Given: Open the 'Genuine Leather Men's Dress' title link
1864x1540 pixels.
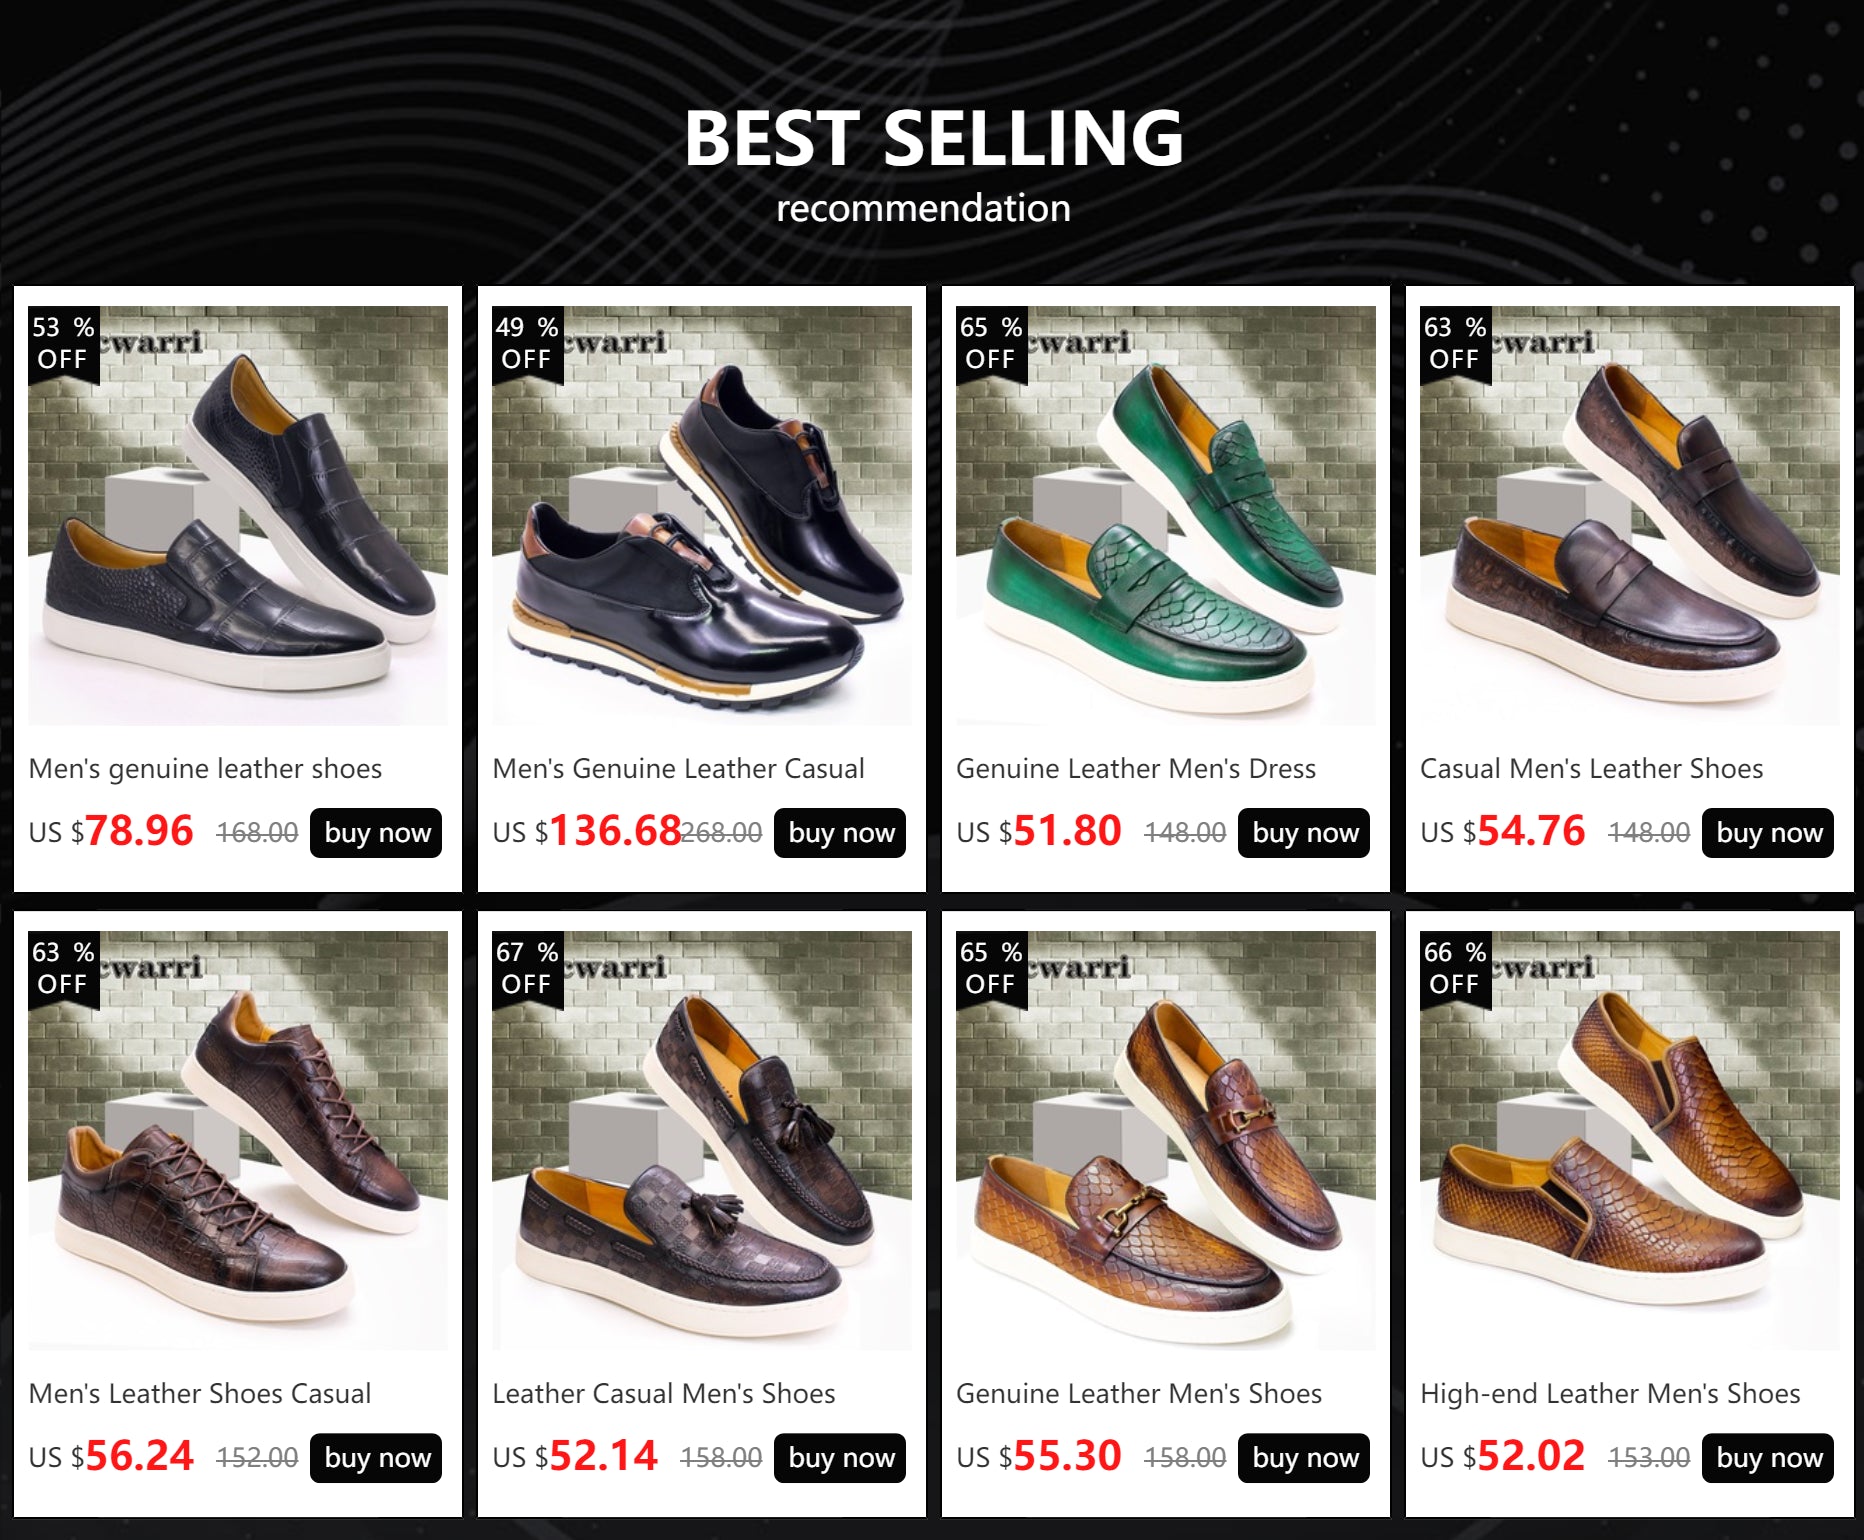Looking at the screenshot, I should pyautogui.click(x=1136, y=768).
